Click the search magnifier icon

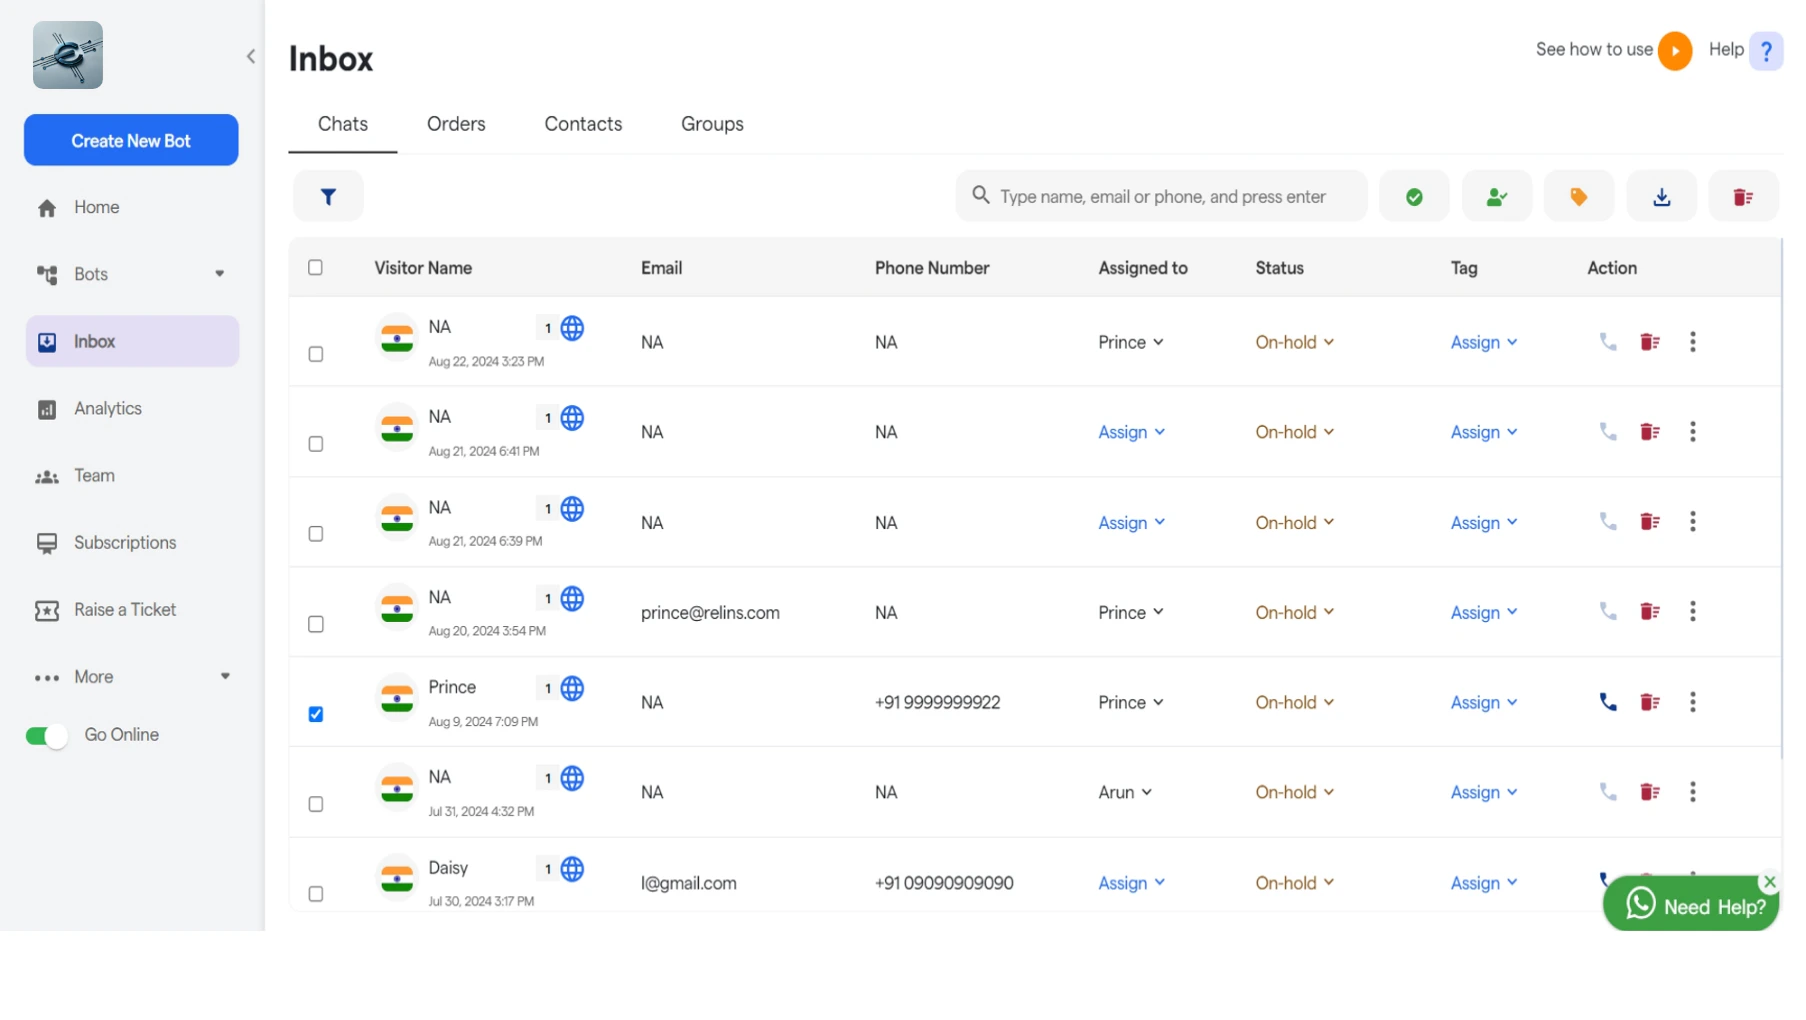point(981,195)
